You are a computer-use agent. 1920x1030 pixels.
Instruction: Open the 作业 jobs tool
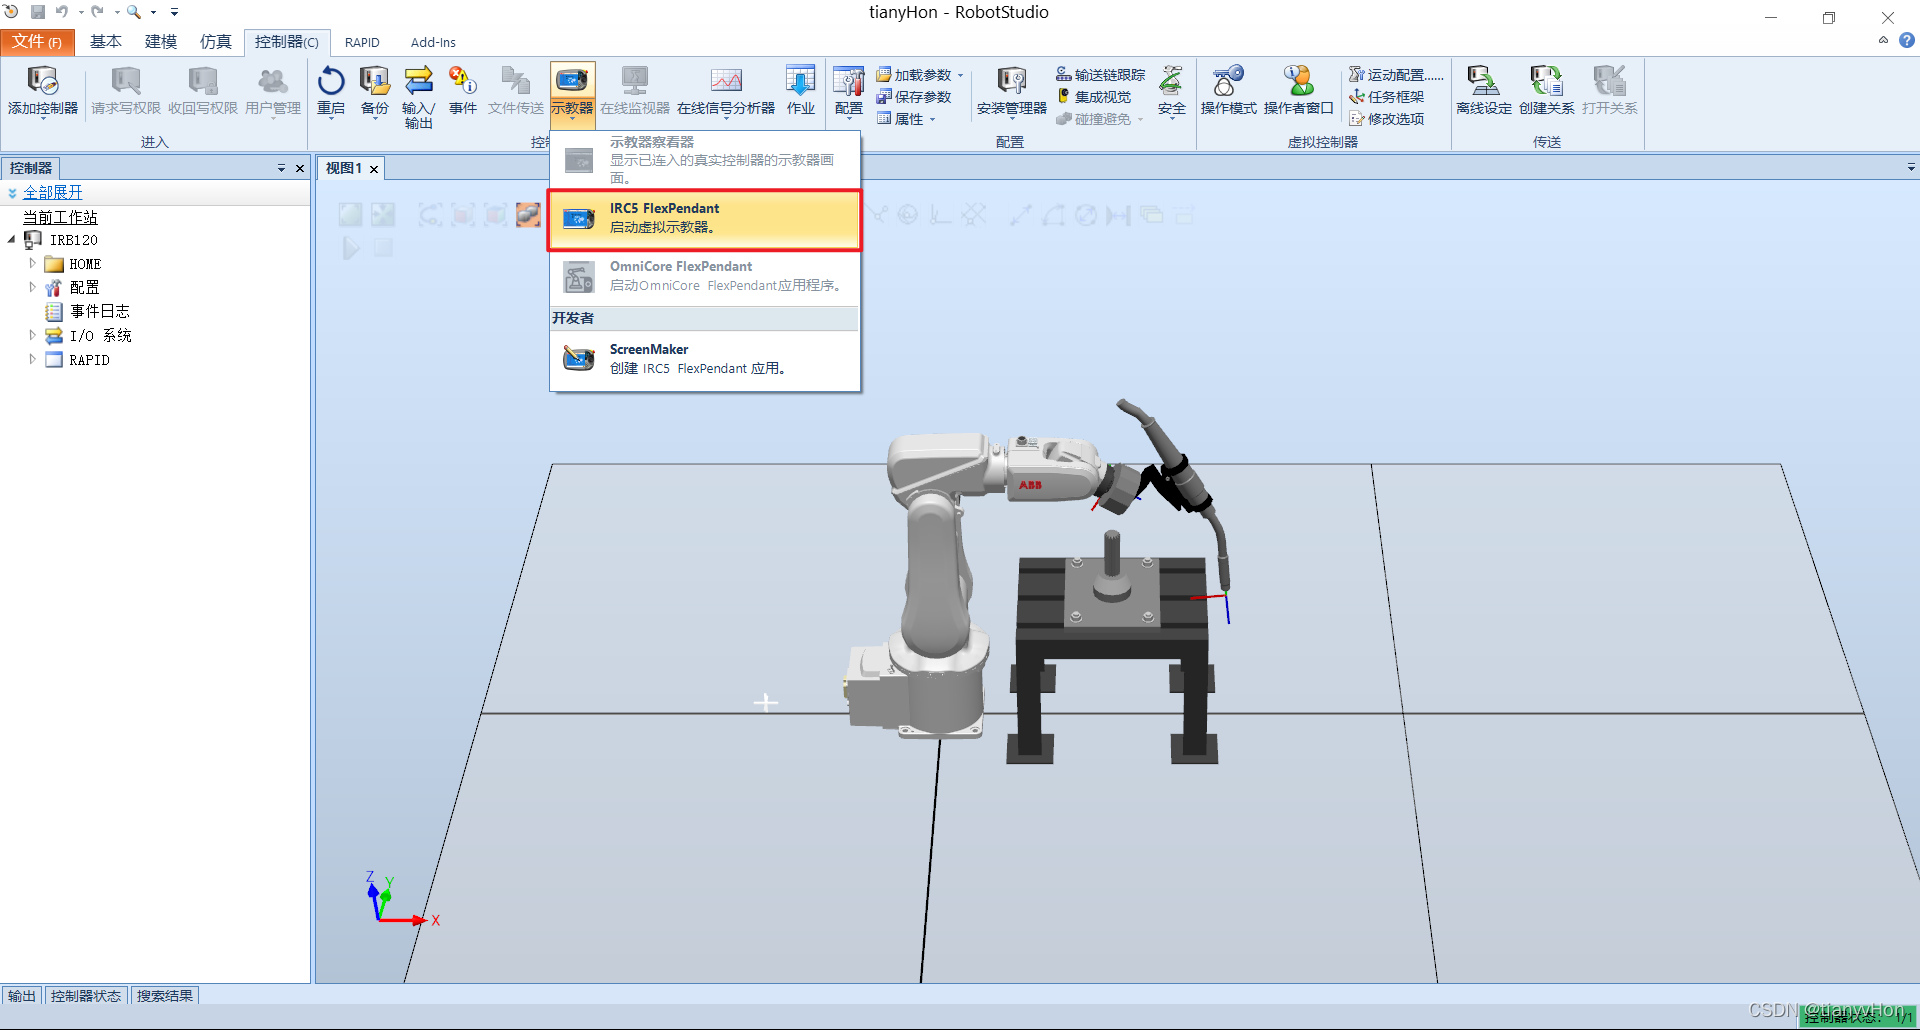coord(800,92)
